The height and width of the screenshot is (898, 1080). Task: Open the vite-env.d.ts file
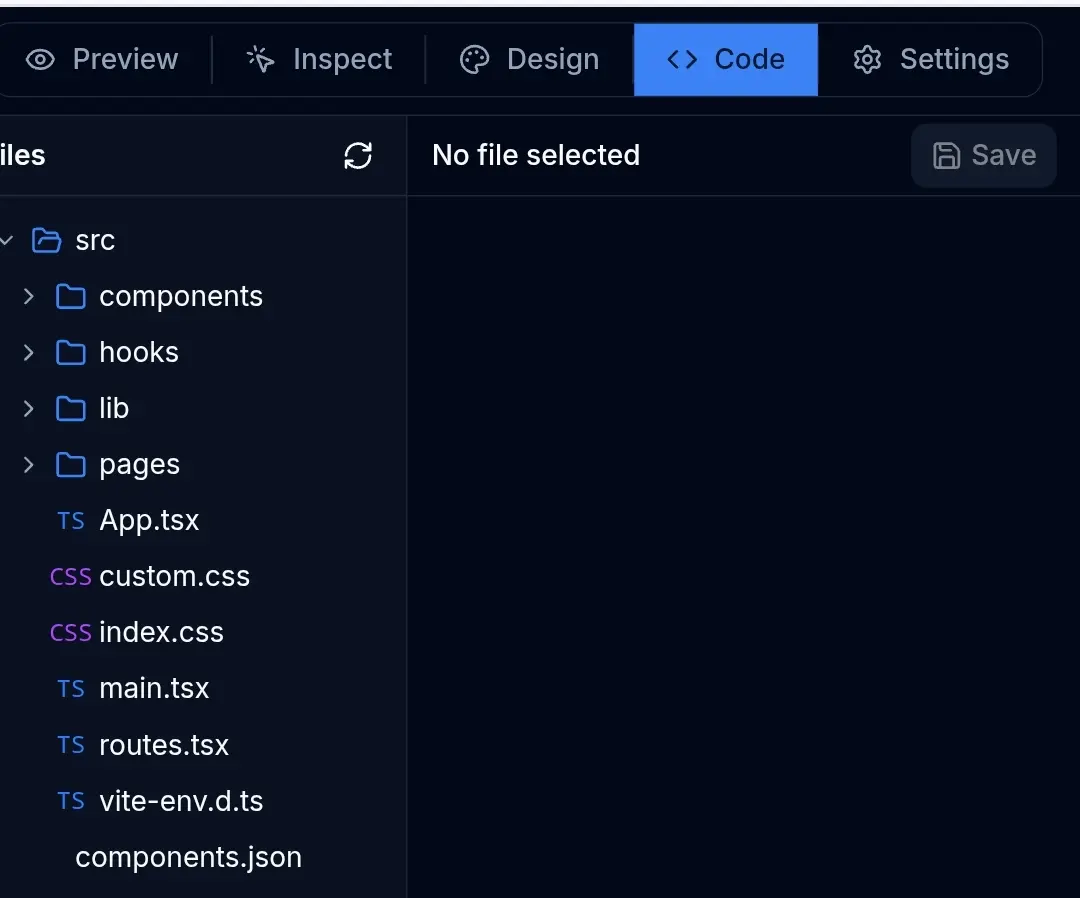(180, 800)
